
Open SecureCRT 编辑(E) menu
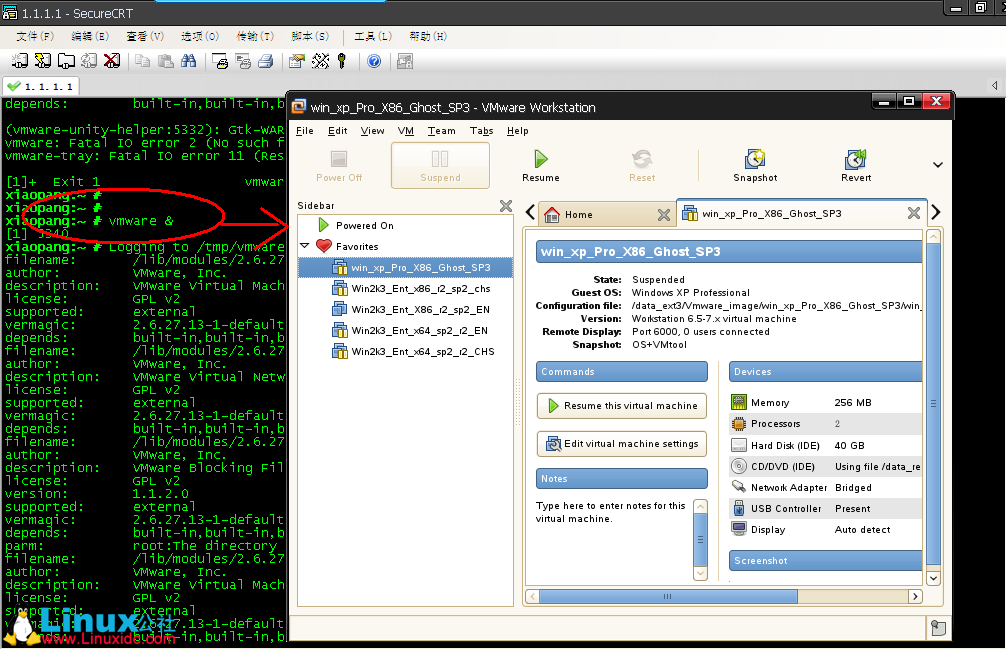[90, 36]
